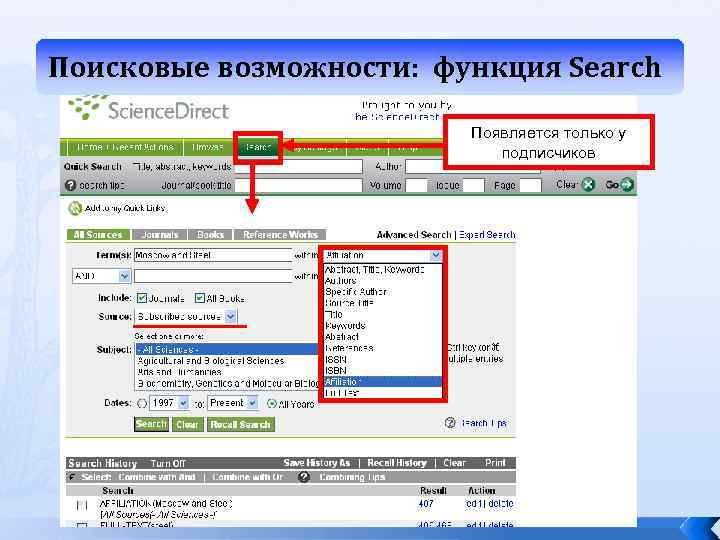Click the Search Tips link
Viewport: 720px width, 540px height.
tap(484, 423)
